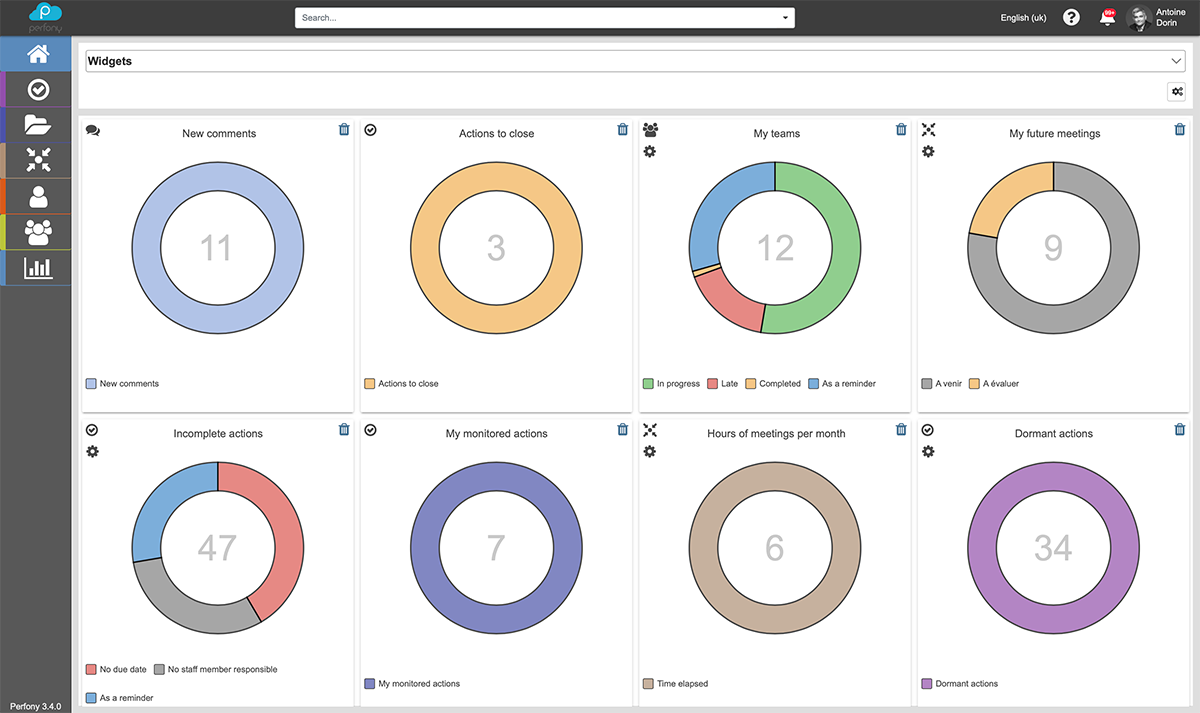The image size is (1200, 713).
Task: Open the projects folder in sidebar
Action: pyautogui.click(x=37, y=125)
